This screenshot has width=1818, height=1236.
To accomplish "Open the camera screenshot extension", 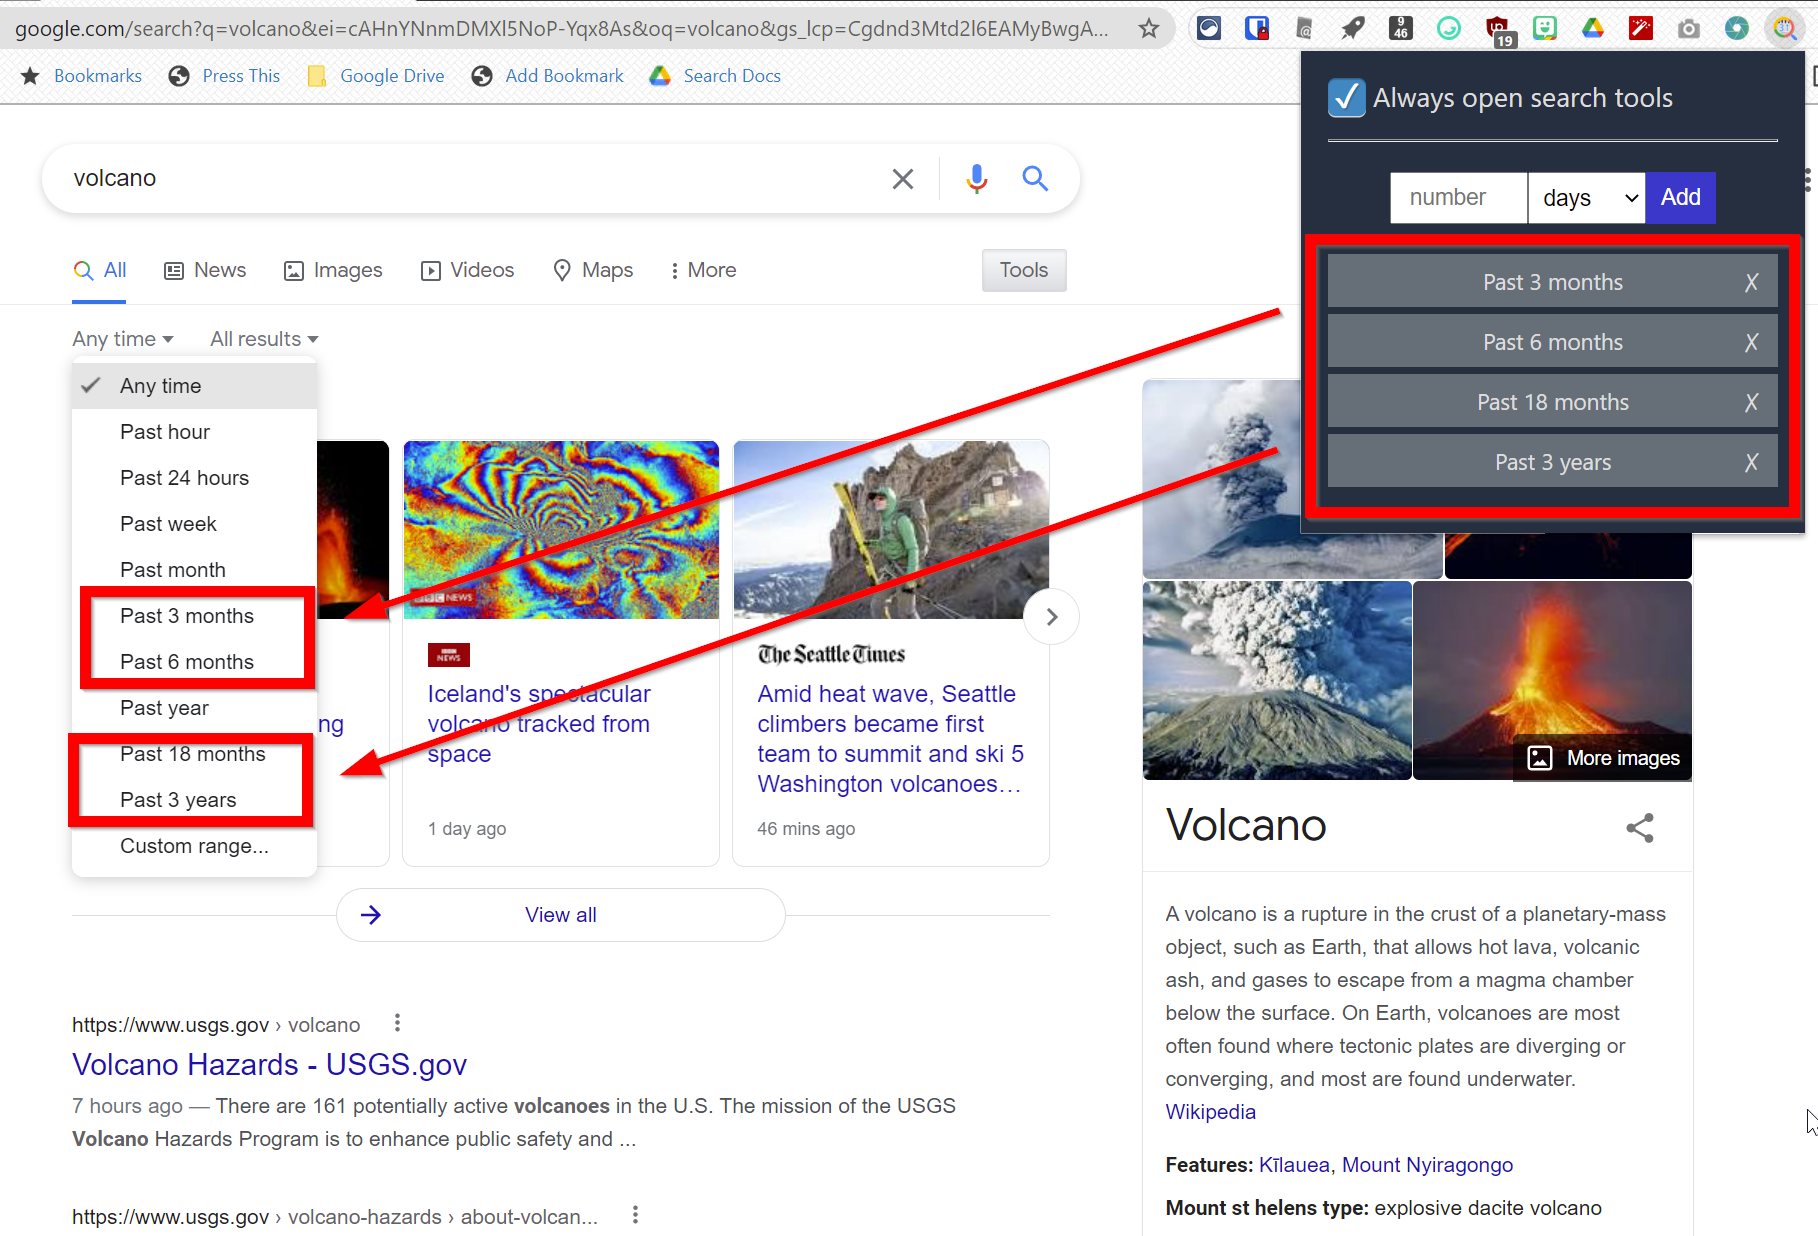I will click(1689, 28).
